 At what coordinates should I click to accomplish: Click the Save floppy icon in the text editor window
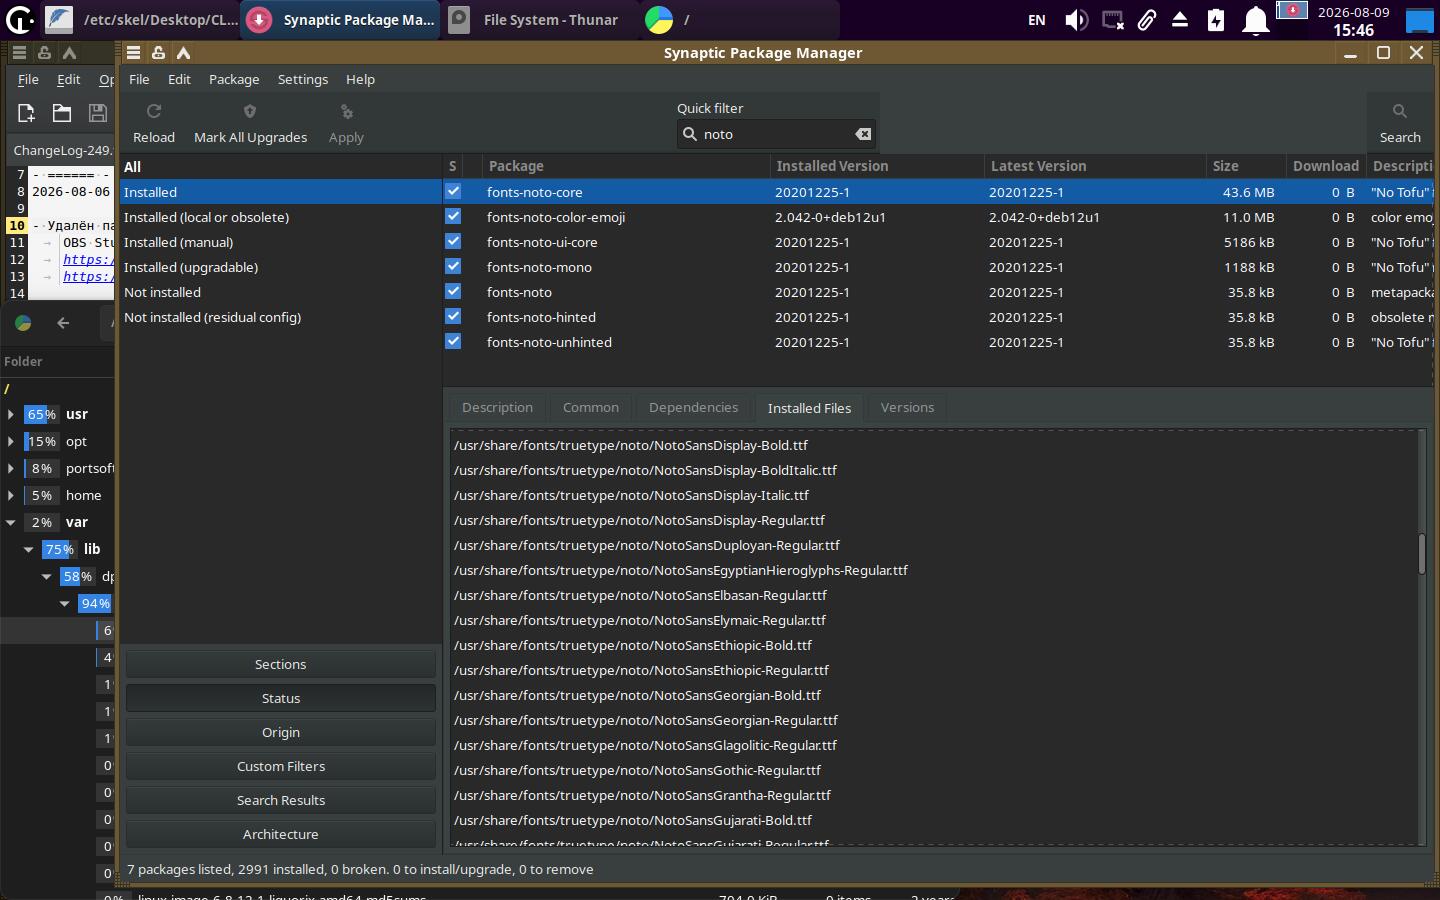pos(97,113)
